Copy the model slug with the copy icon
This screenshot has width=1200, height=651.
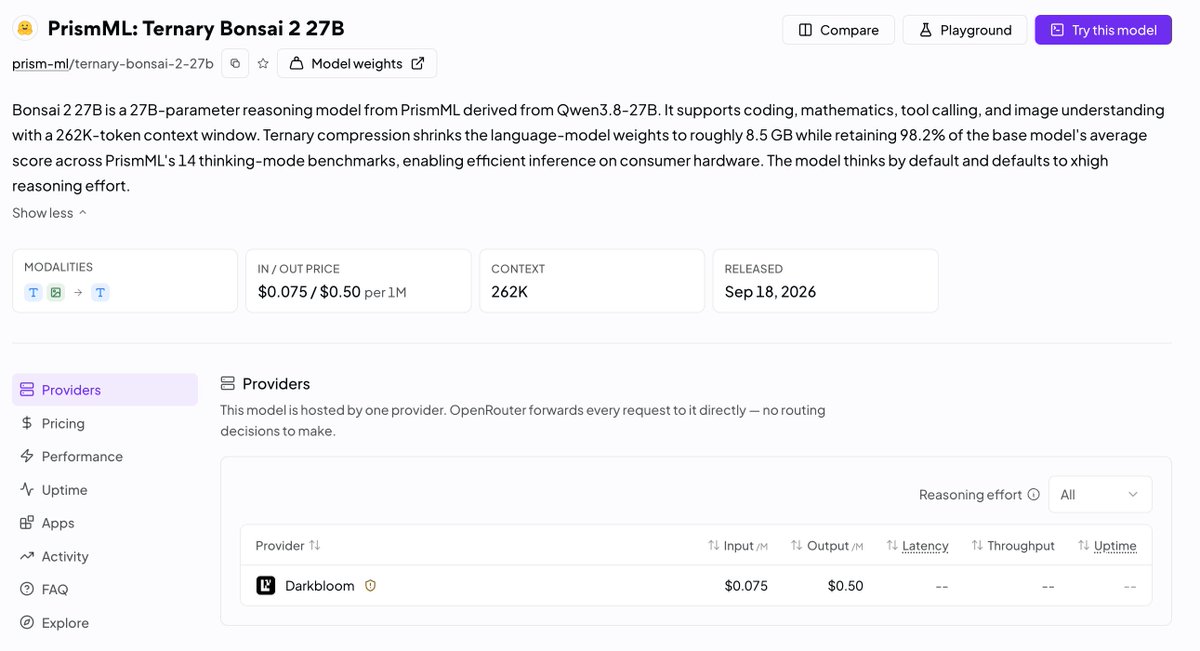coord(235,63)
